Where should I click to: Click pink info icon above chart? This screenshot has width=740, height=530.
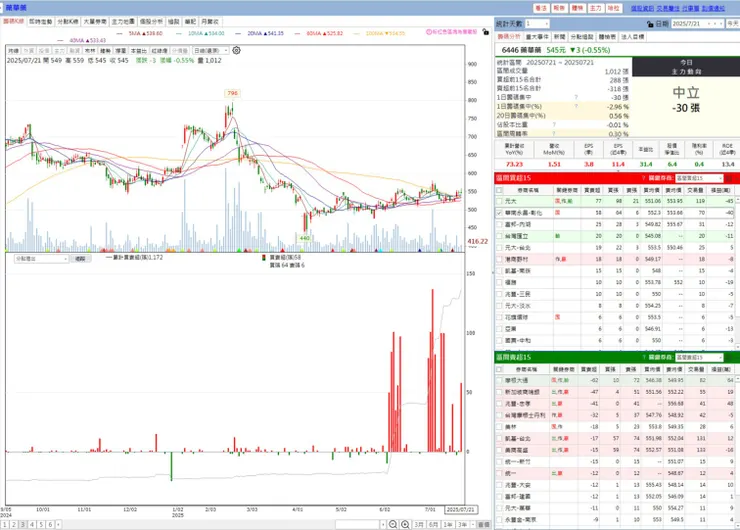click(x=429, y=32)
